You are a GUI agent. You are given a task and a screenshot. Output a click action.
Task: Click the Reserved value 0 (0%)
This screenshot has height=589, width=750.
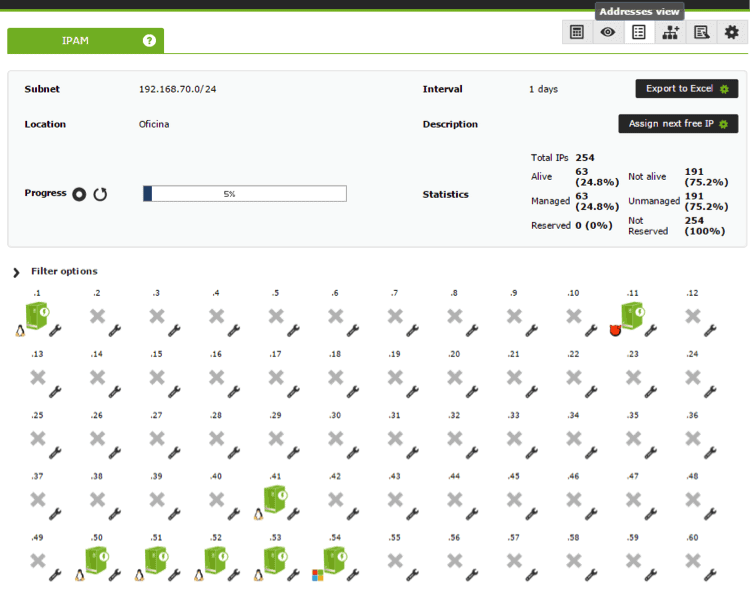[594, 225]
